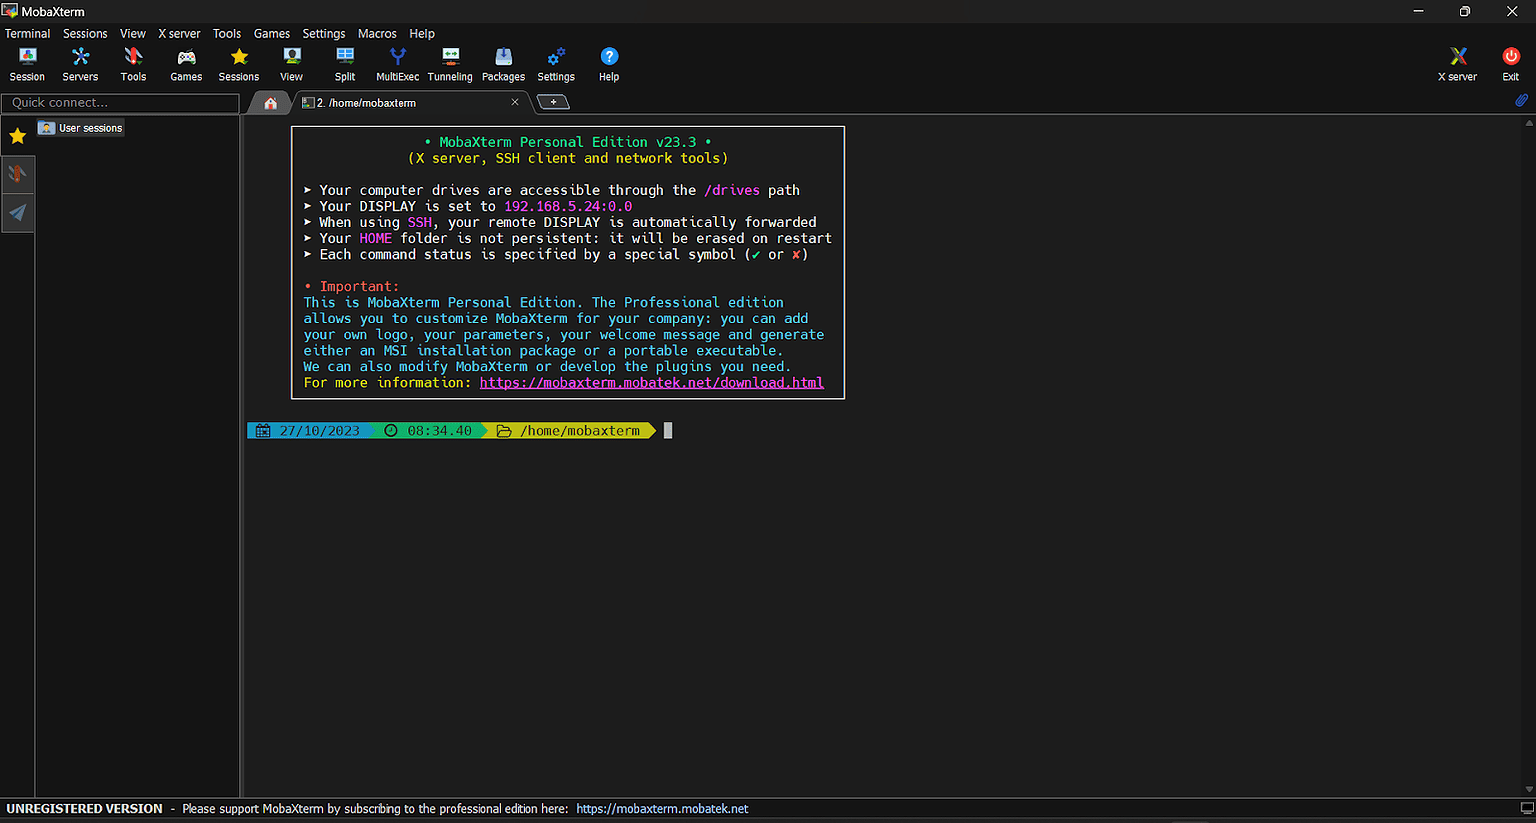Open the Servers toolbar icon
Viewport: 1536px width, 823px height.
click(x=80, y=64)
